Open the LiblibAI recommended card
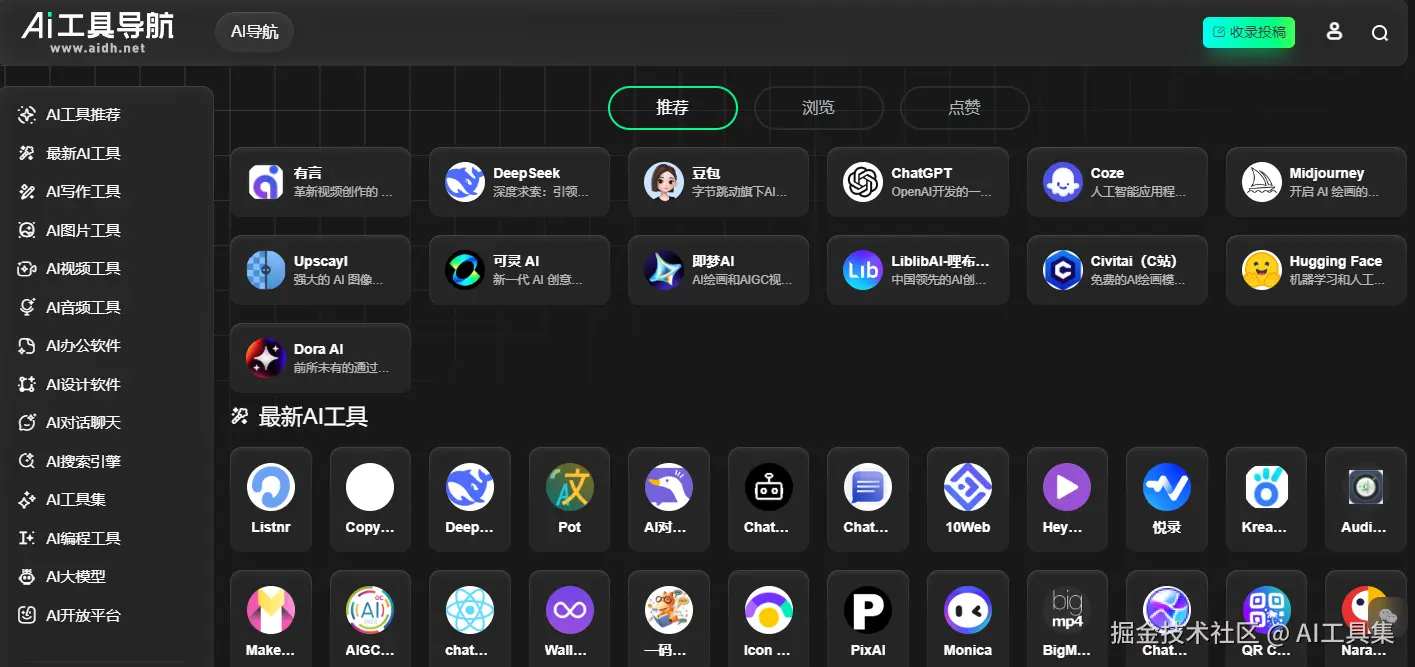 pyautogui.click(x=917, y=270)
